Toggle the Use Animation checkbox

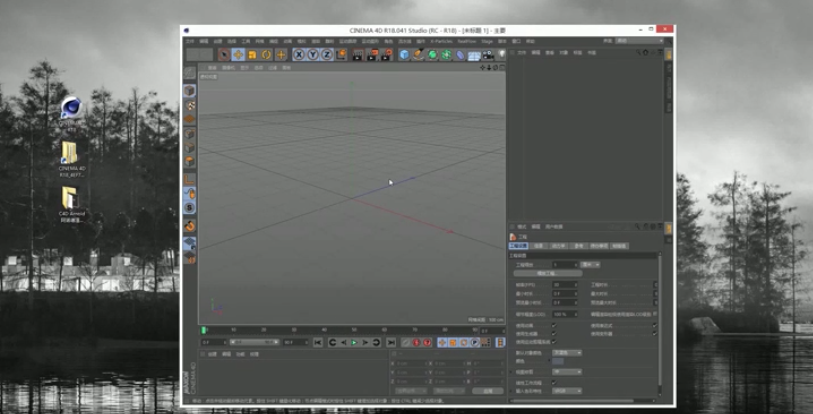[553, 325]
